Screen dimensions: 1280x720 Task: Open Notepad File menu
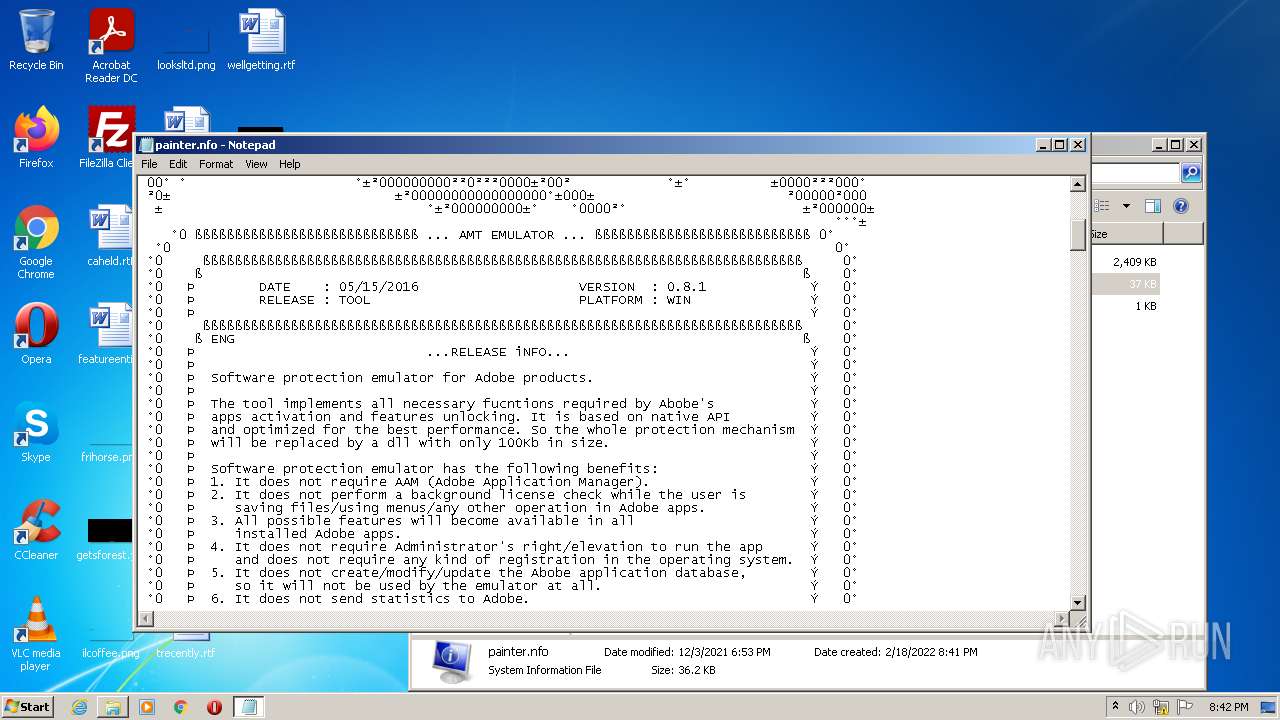149,164
